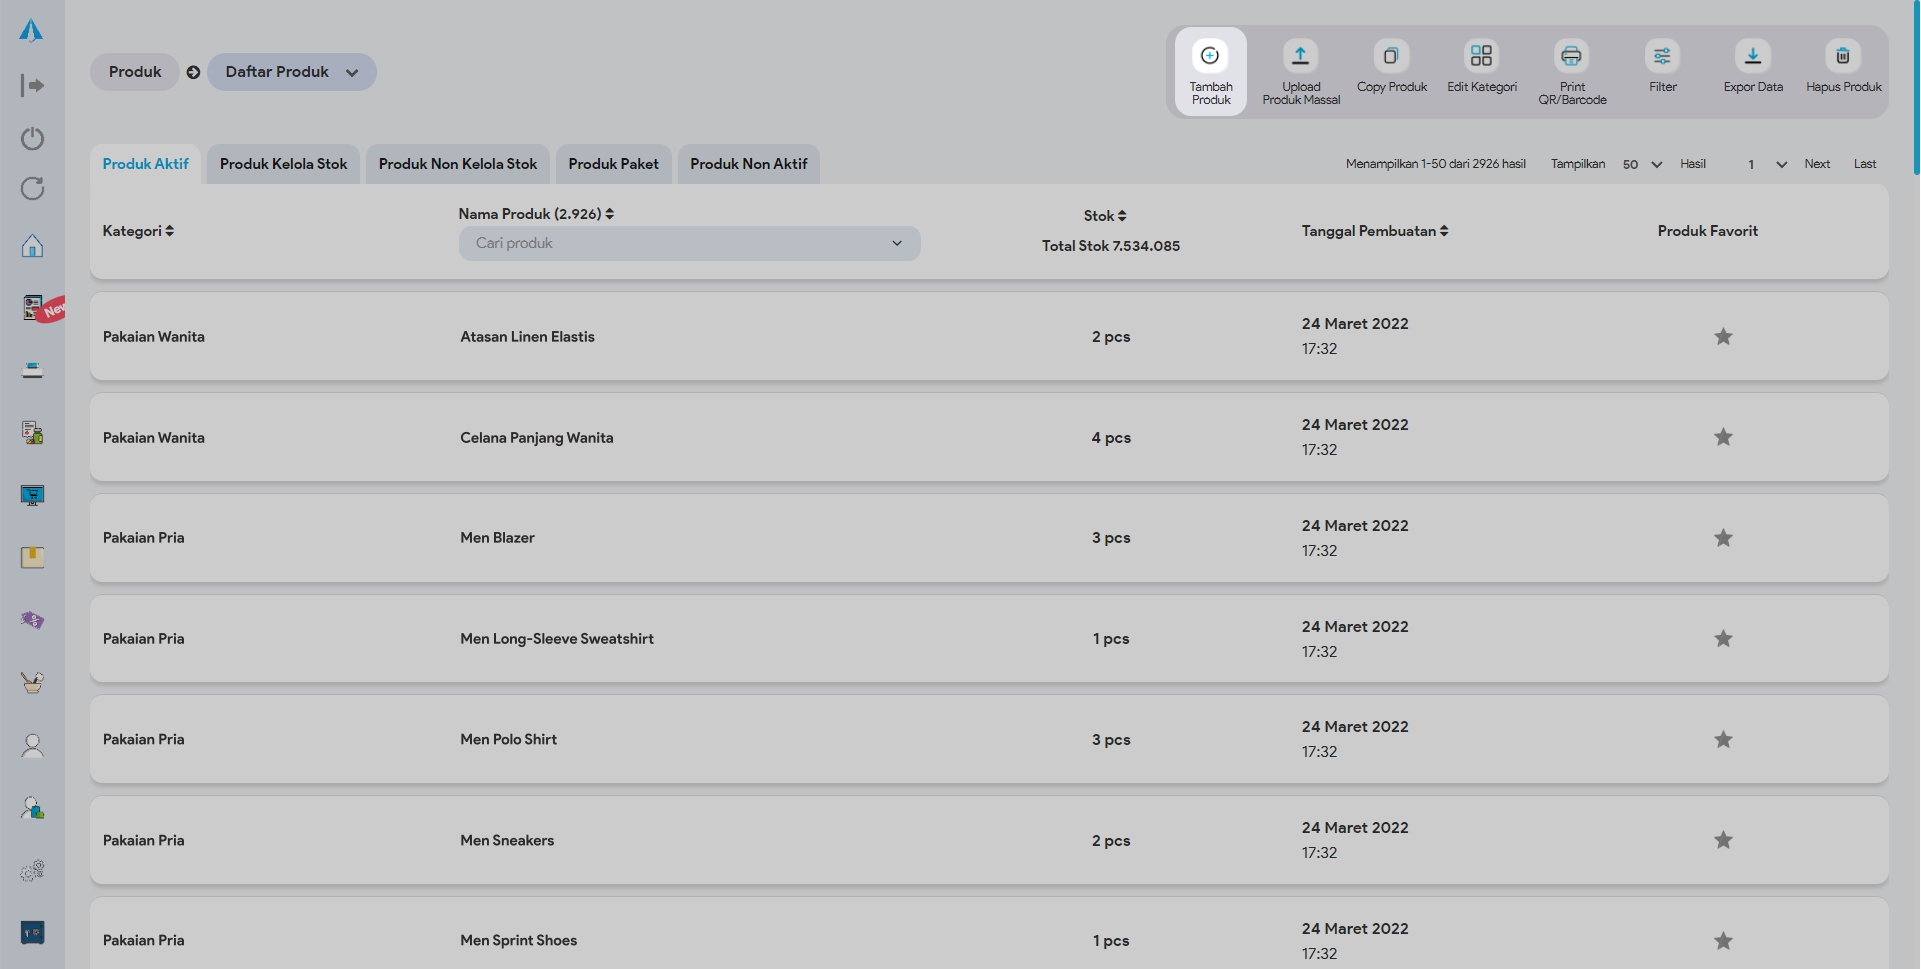Switch to Produk Non Aktif tab
Screen dimensions: 1921x969
pyautogui.click(x=748, y=164)
